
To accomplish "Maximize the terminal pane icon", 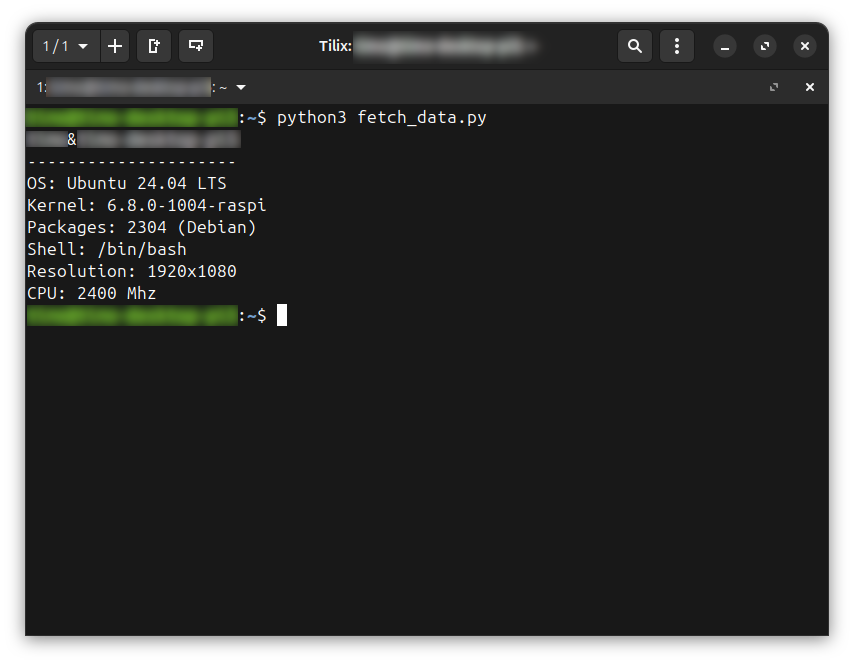I will click(773, 87).
